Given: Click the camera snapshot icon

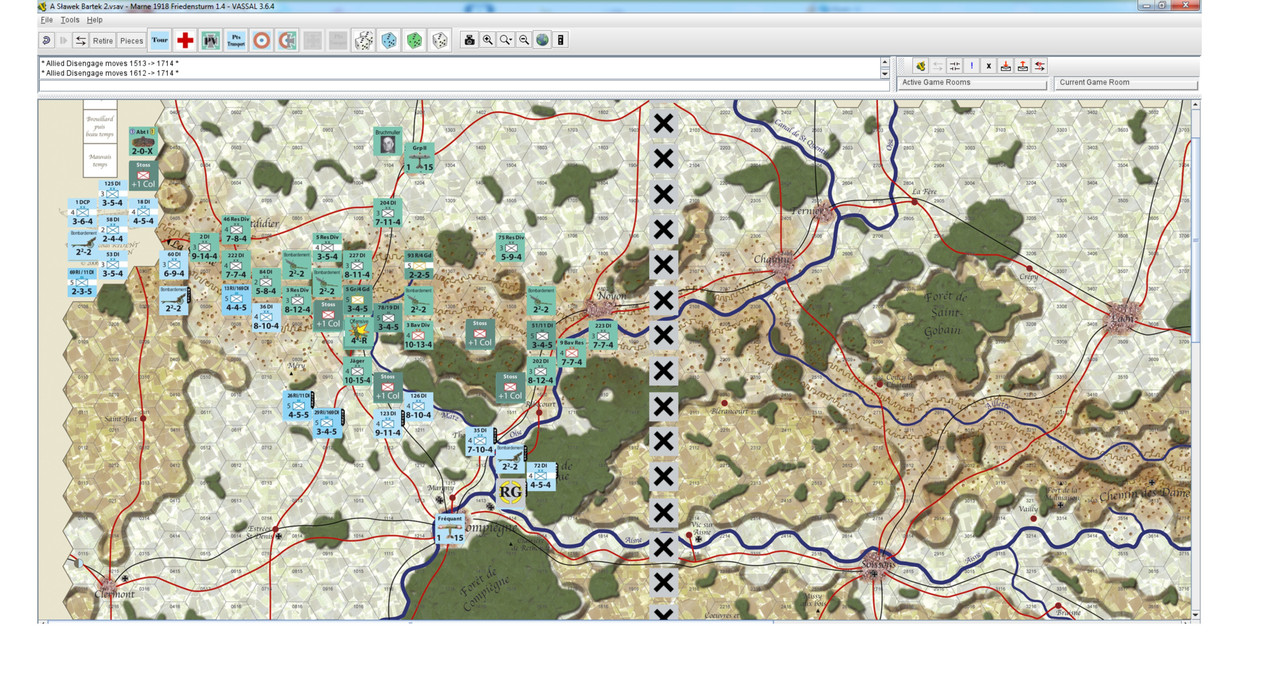Looking at the screenshot, I should (x=469, y=40).
